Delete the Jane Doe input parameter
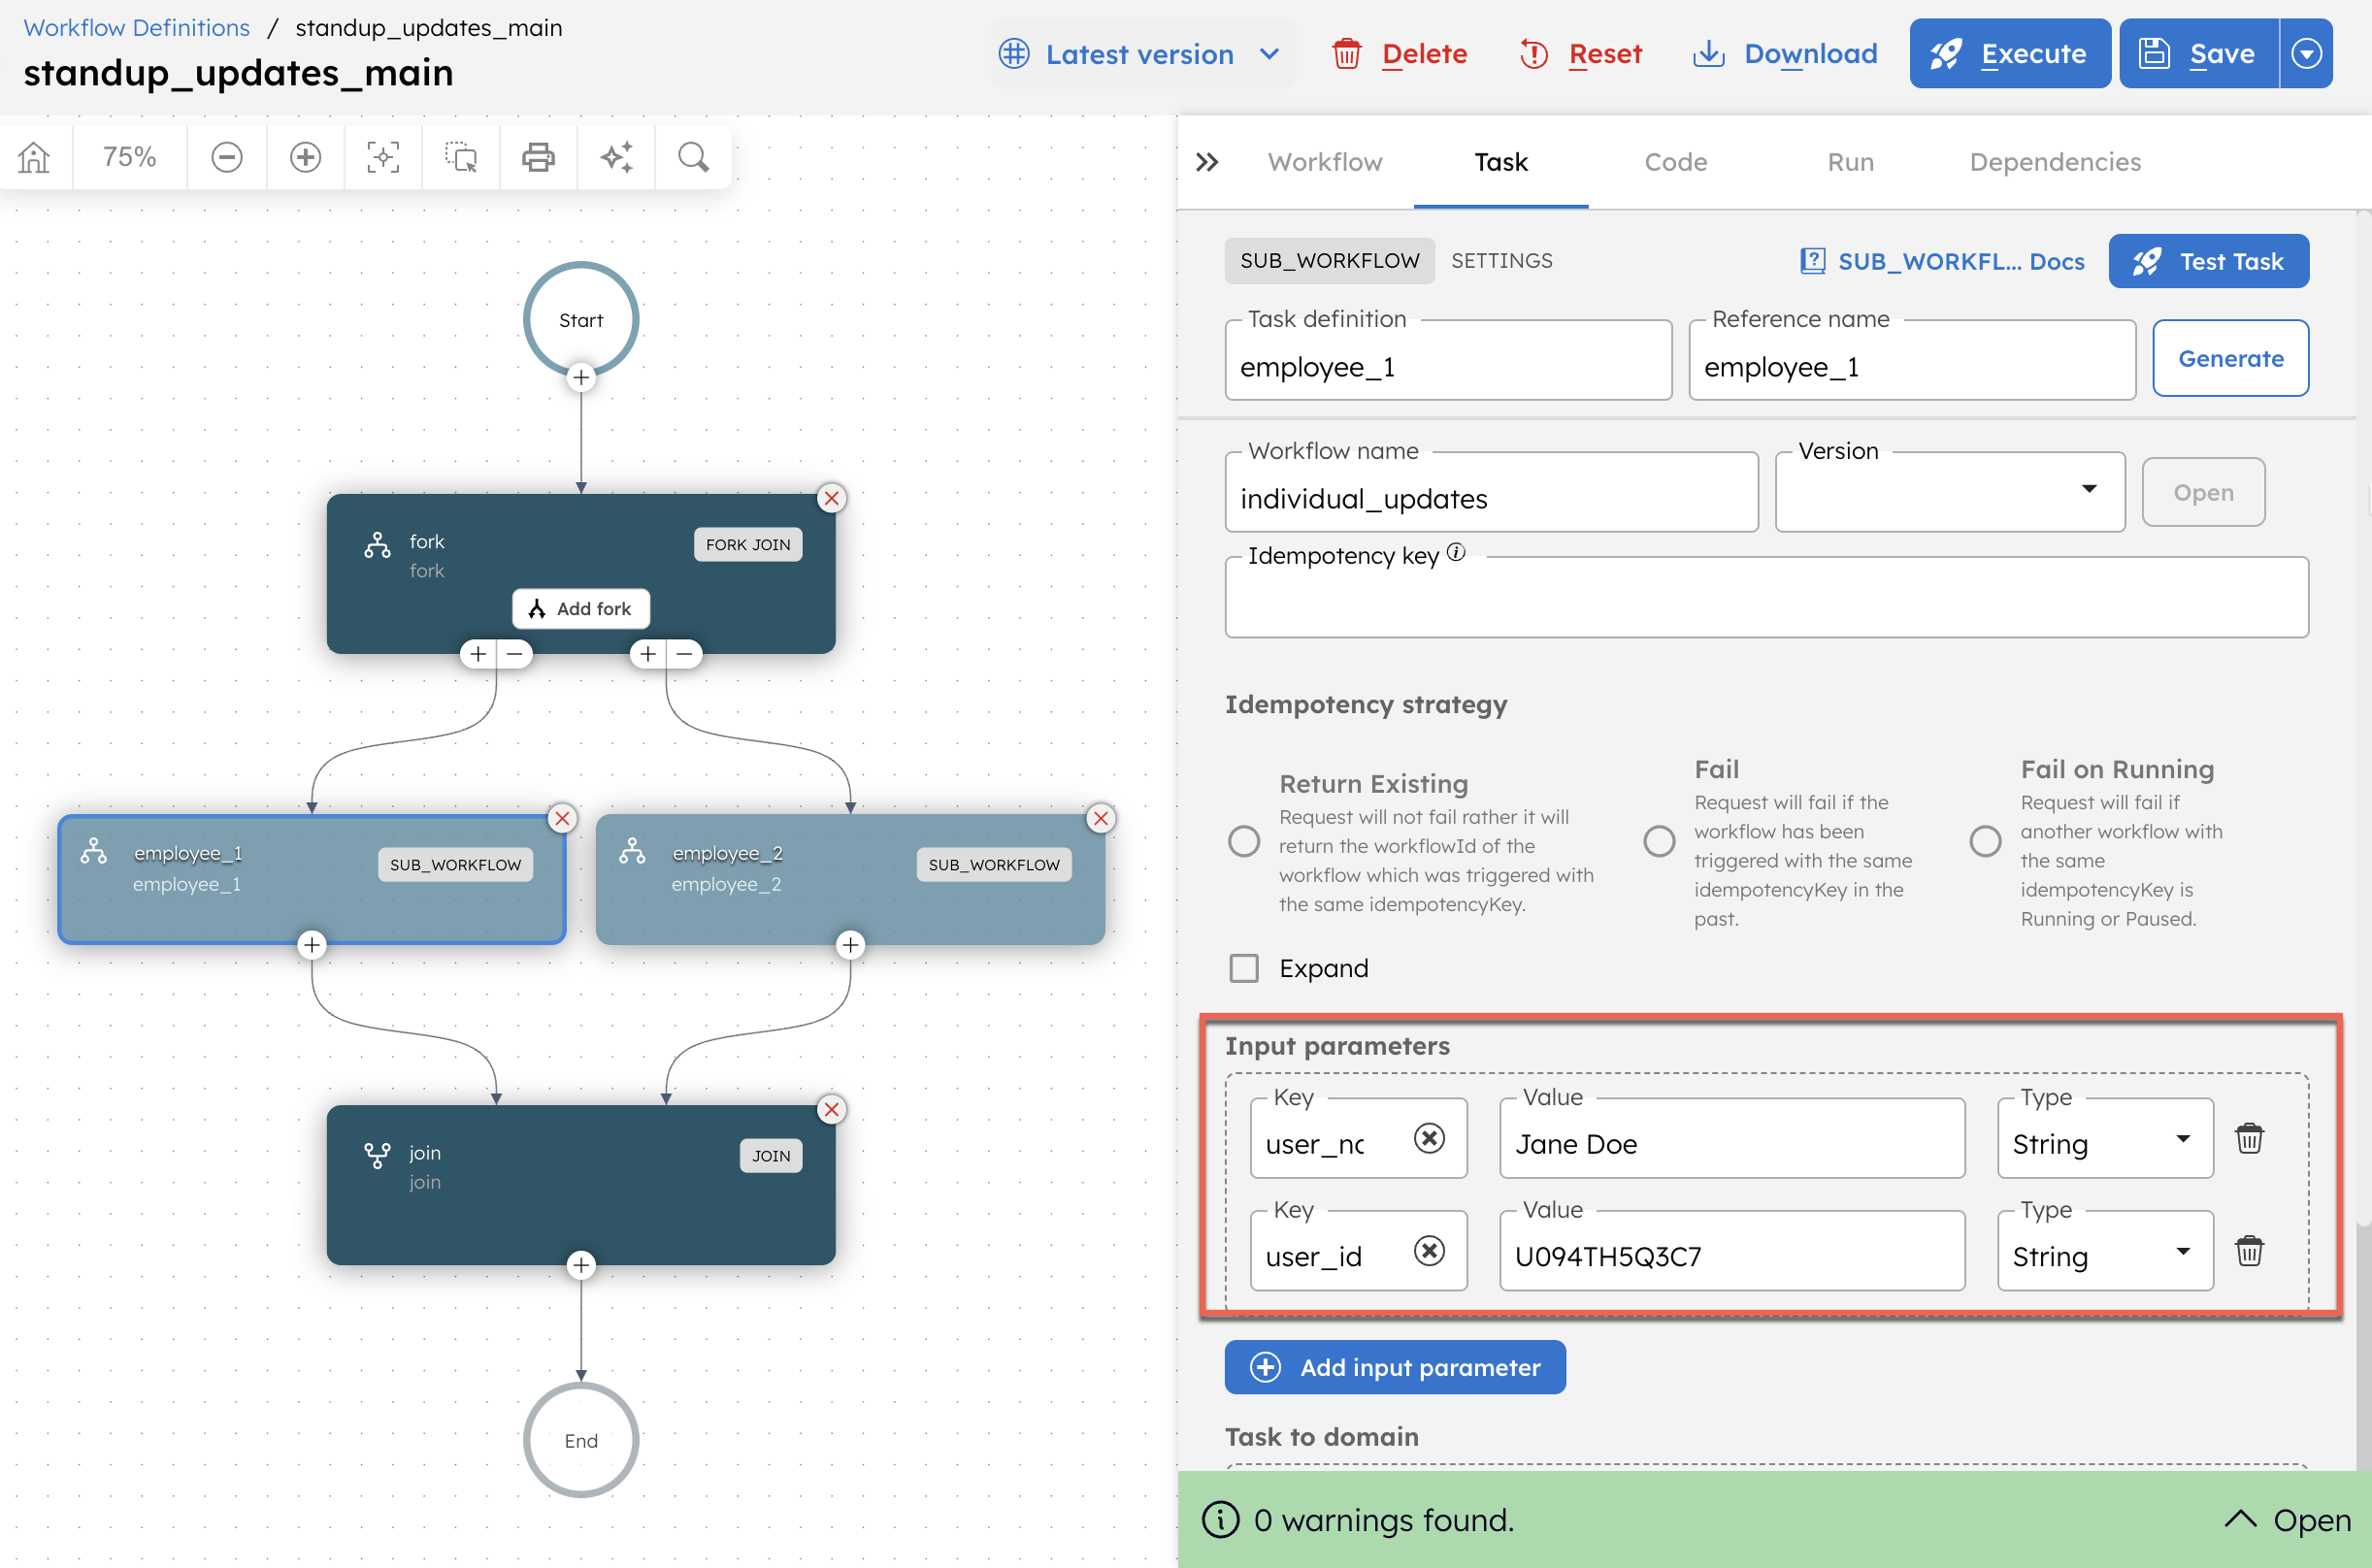Viewport: 2372px width, 1568px height. point(2249,1138)
